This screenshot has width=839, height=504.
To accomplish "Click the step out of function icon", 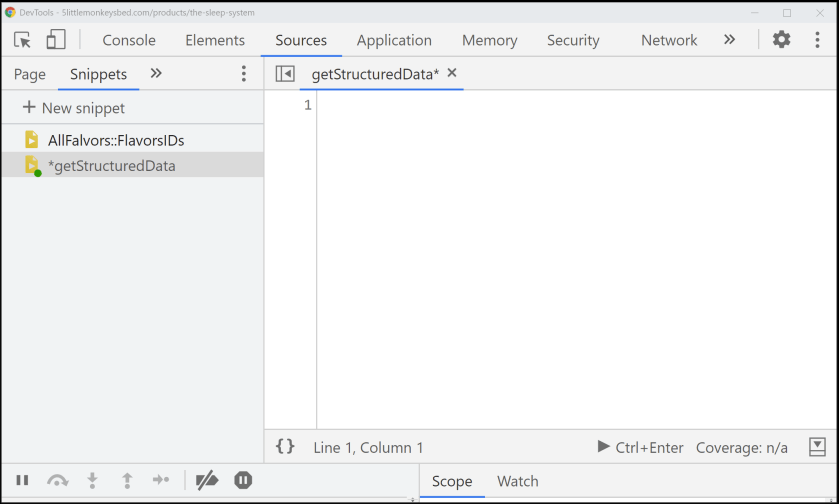I will (x=127, y=481).
